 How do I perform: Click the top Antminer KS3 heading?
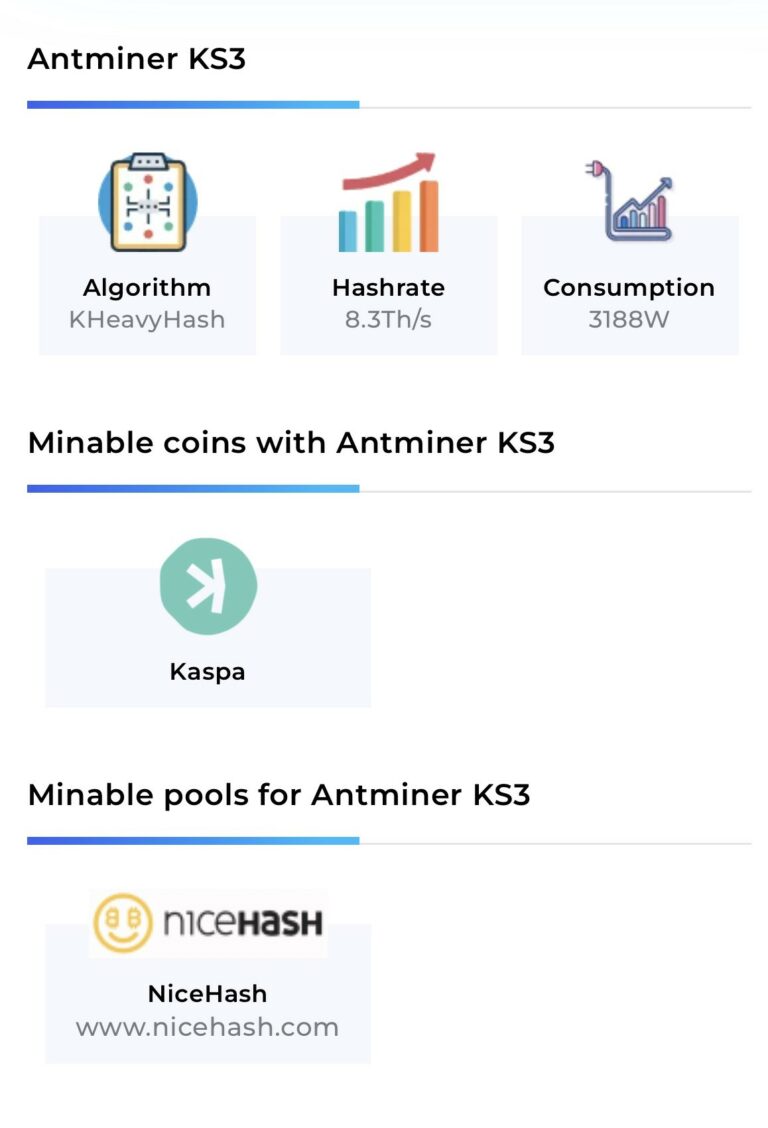pyautogui.click(x=137, y=59)
